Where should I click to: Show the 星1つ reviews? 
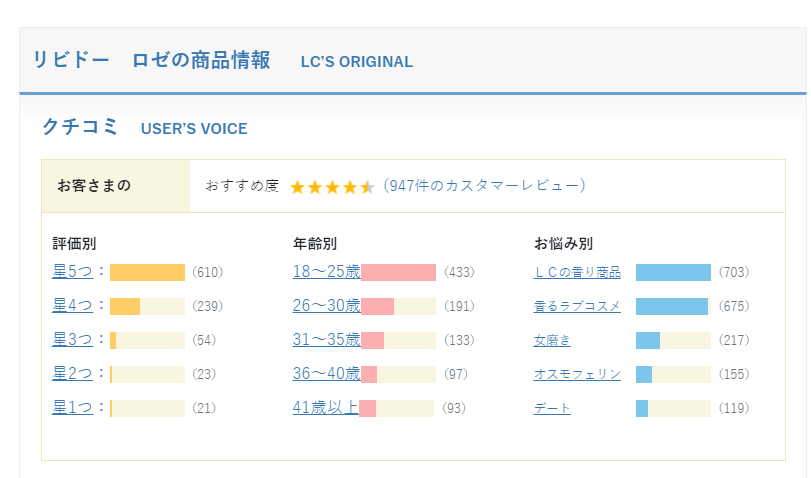(x=72, y=408)
